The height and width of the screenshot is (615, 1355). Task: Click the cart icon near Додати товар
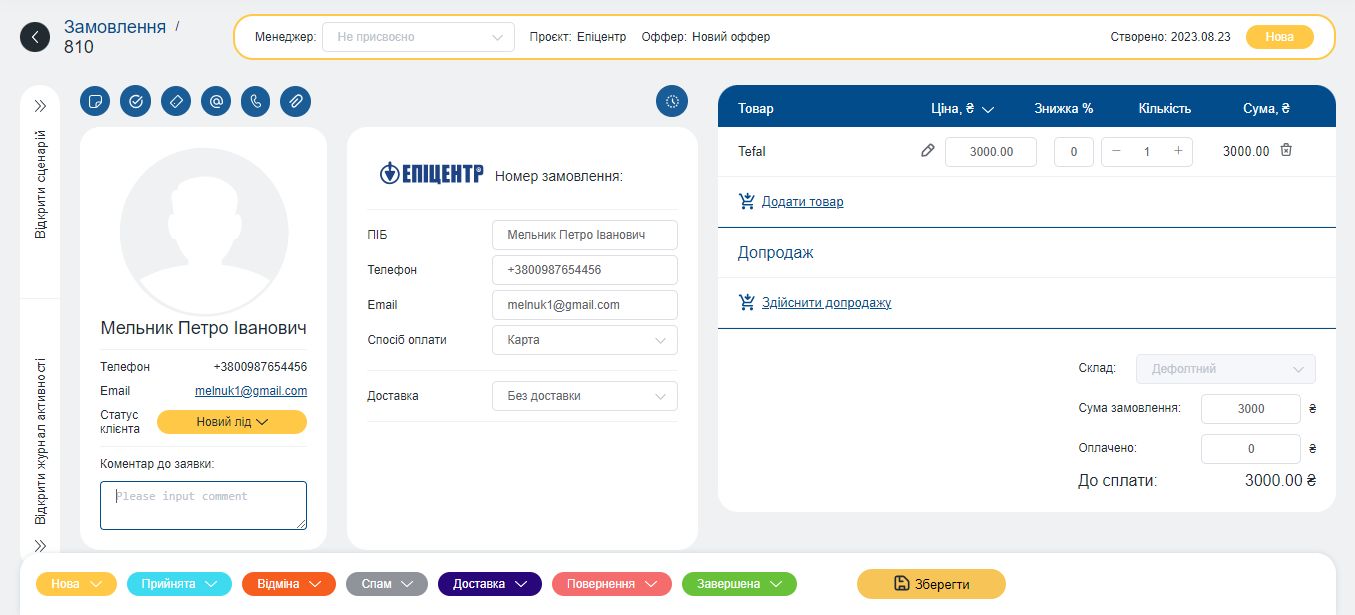[747, 201]
